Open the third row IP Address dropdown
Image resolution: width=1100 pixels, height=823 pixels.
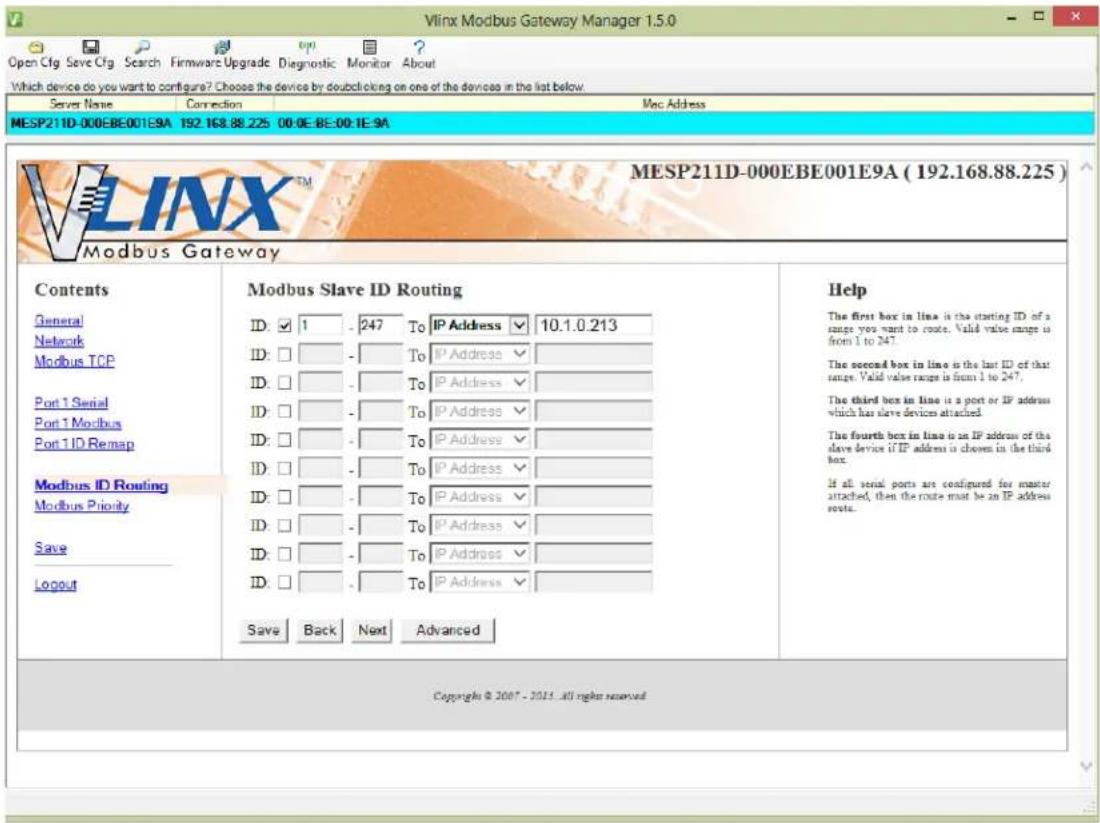(479, 382)
